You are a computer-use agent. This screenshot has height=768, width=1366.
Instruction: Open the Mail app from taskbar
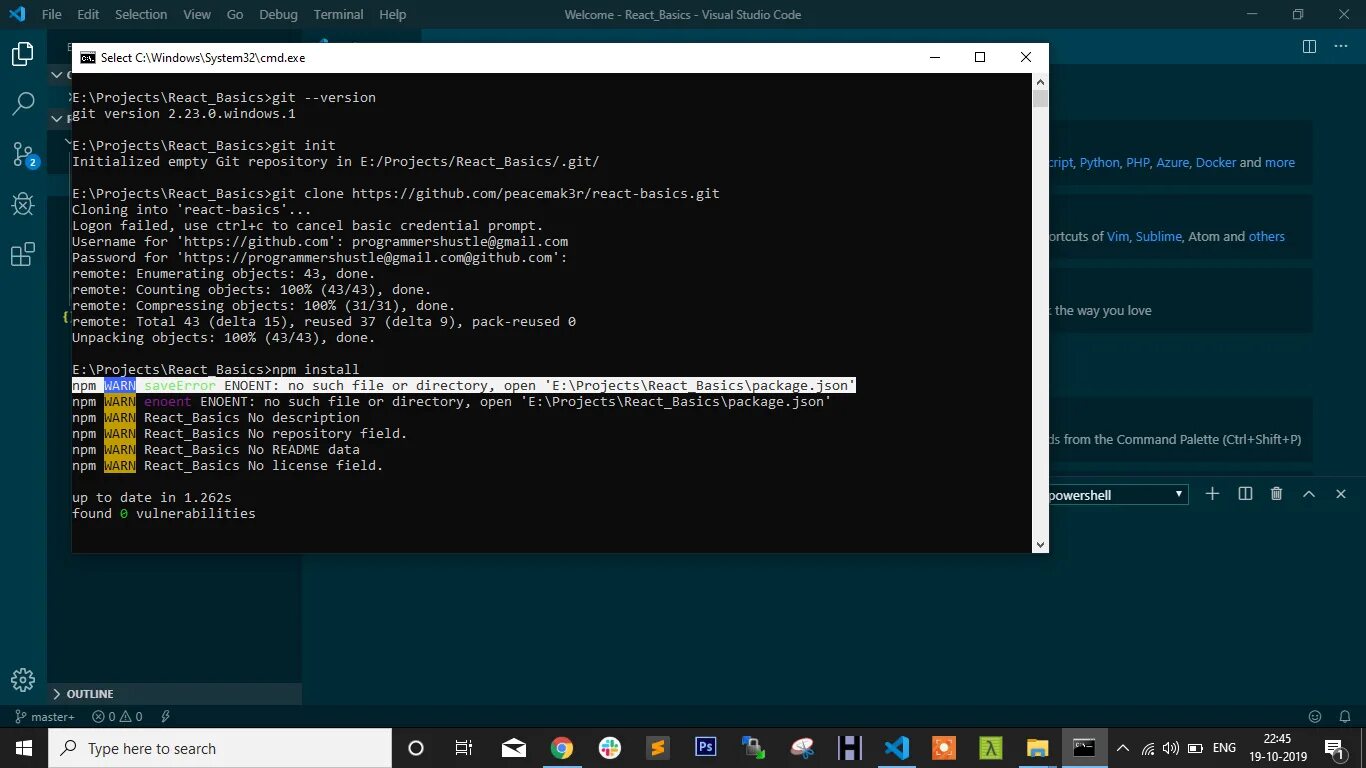point(514,748)
